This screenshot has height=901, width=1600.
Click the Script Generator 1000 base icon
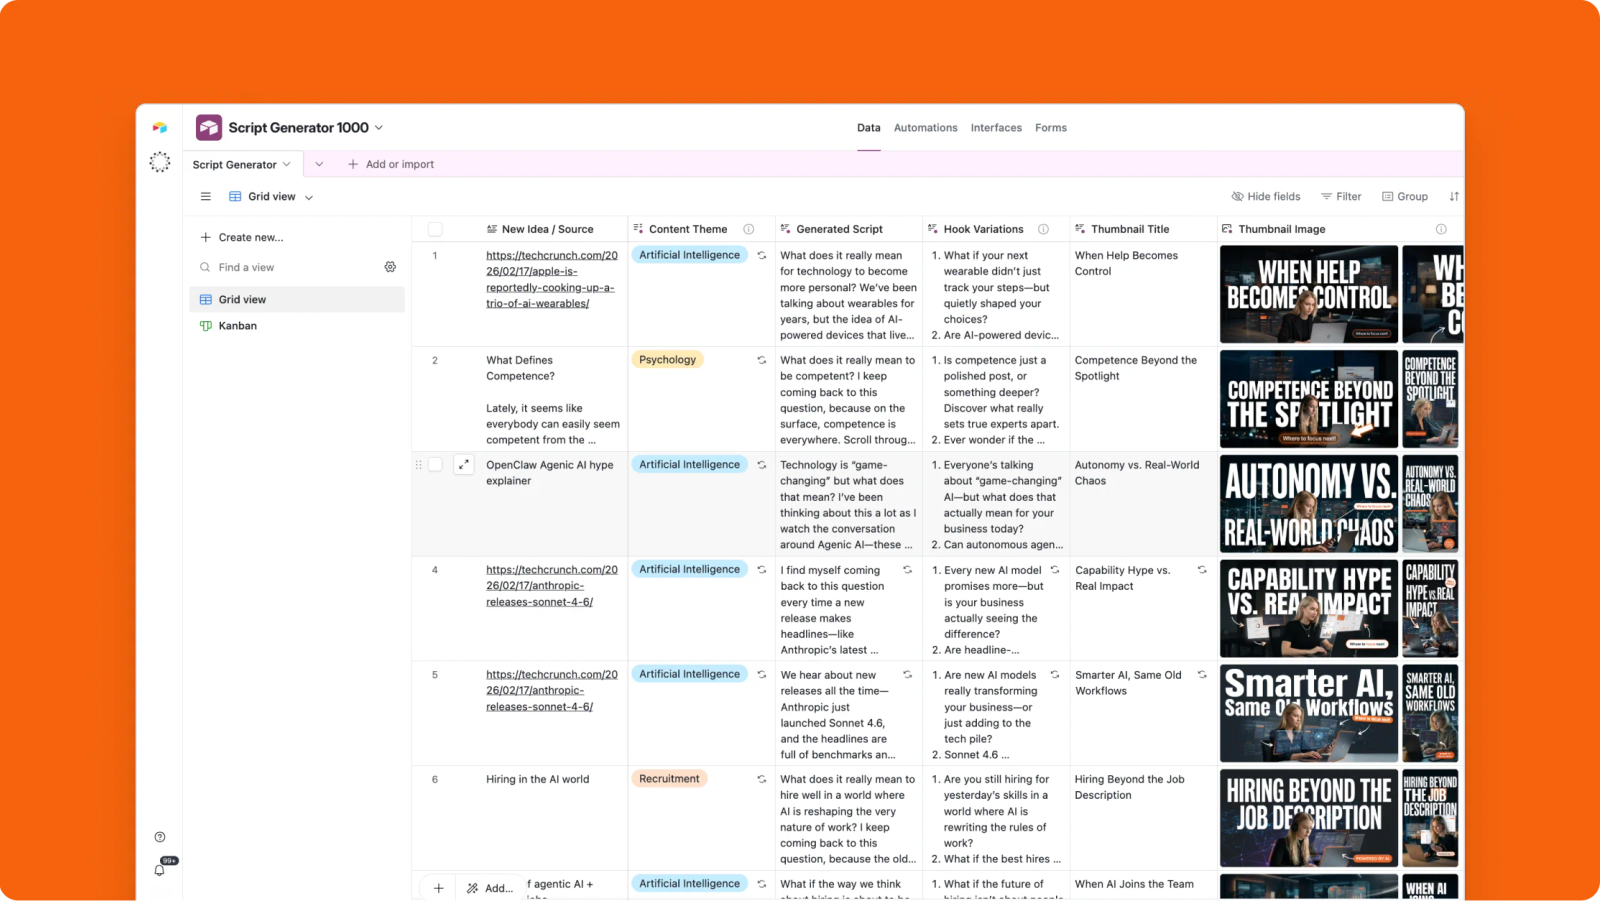[209, 127]
